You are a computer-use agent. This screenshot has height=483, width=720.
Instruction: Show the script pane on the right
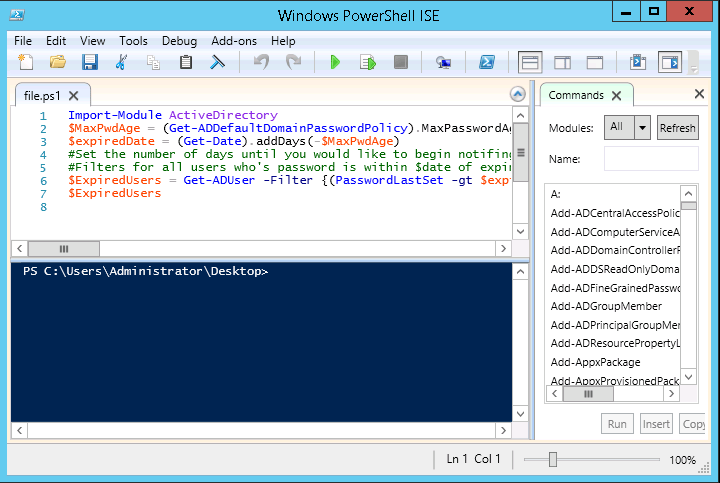562,62
